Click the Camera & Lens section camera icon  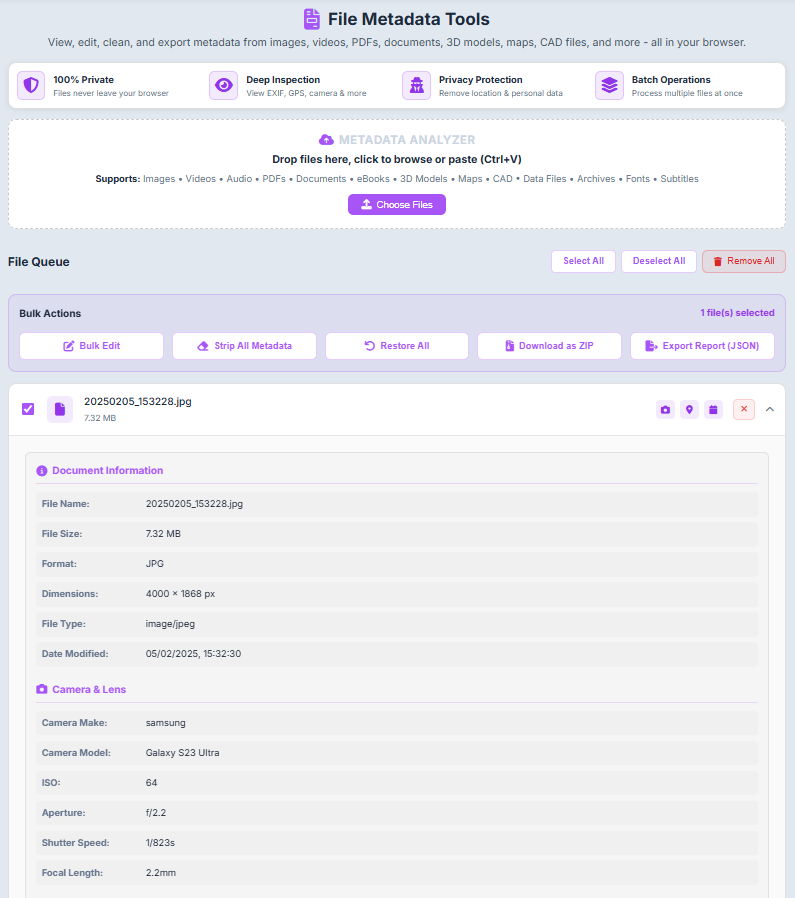[x=42, y=690]
